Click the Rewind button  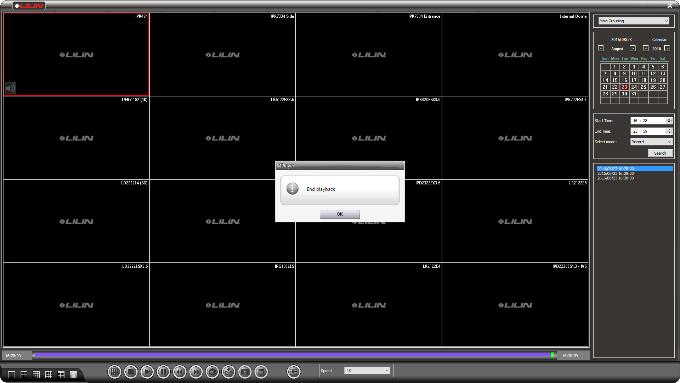(x=179, y=372)
